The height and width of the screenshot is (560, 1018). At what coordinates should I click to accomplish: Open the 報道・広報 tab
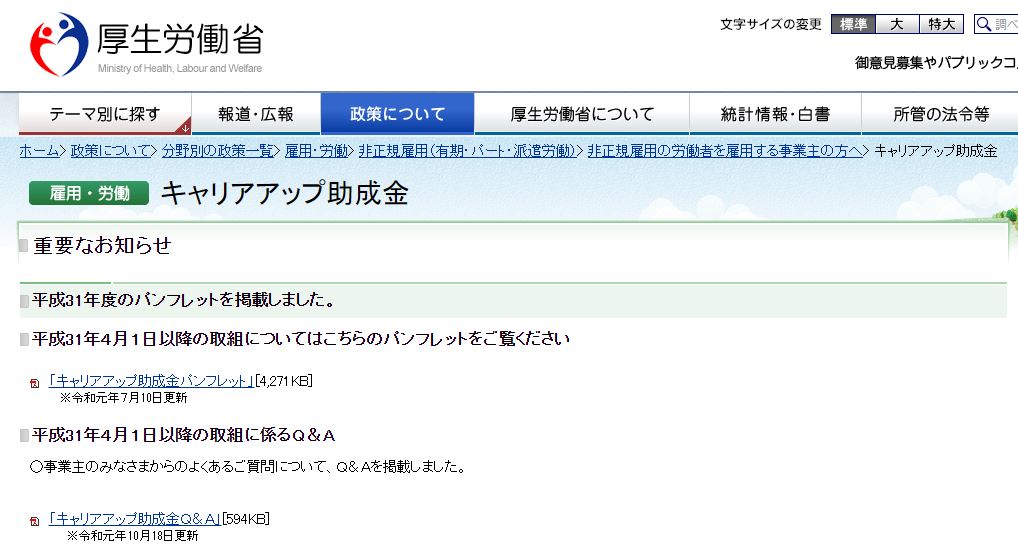(x=256, y=114)
